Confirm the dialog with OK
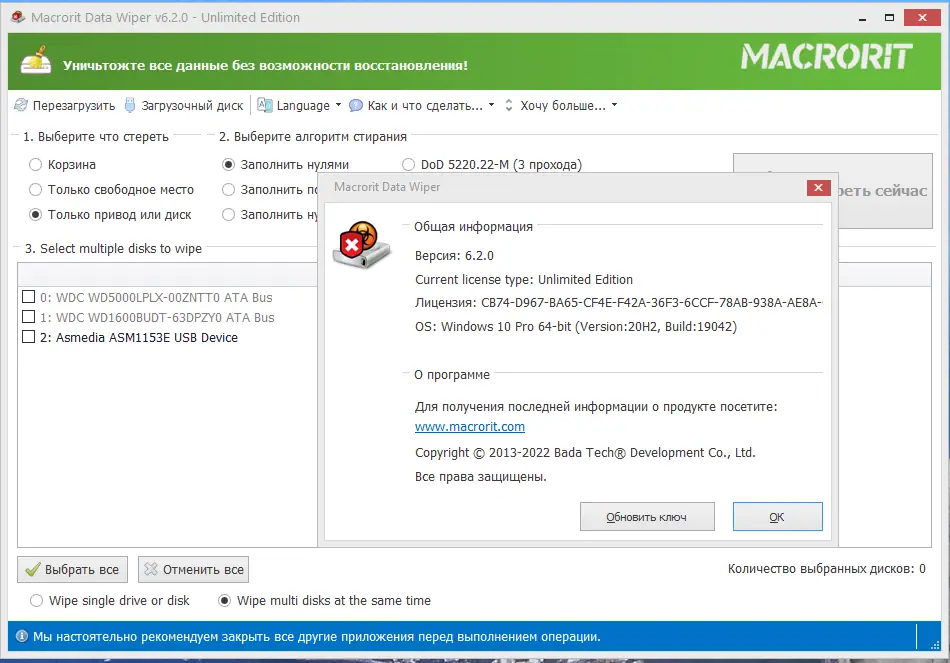 pyautogui.click(x=777, y=517)
